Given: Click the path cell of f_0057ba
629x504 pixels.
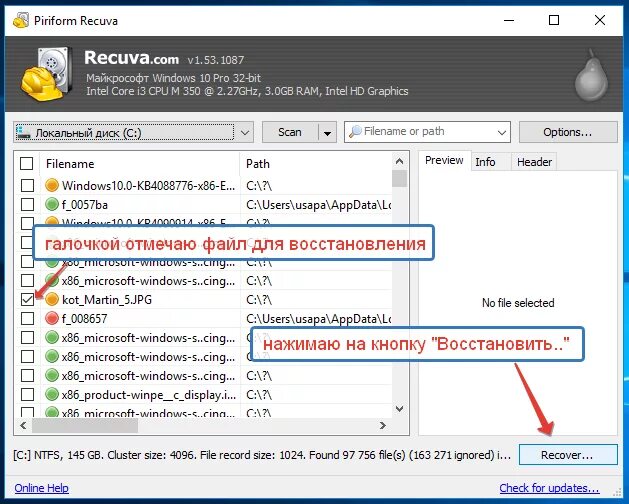Looking at the screenshot, I should (x=319, y=205).
